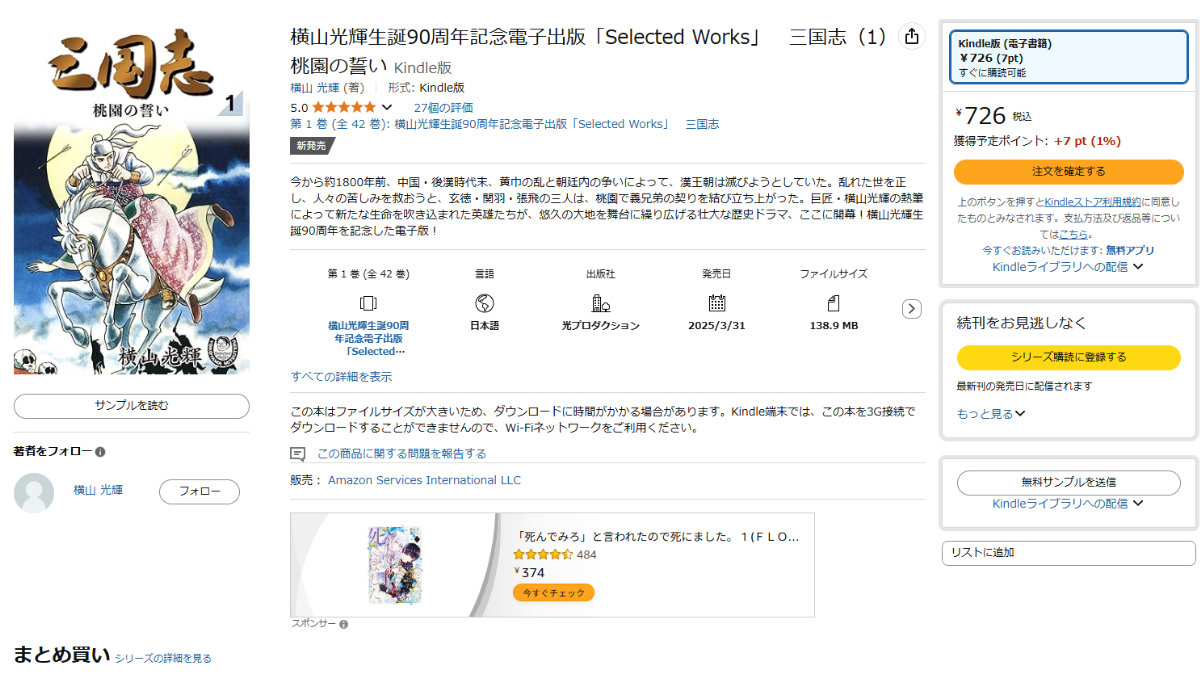
Task: Click the calendar release date icon
Action: click(x=717, y=303)
